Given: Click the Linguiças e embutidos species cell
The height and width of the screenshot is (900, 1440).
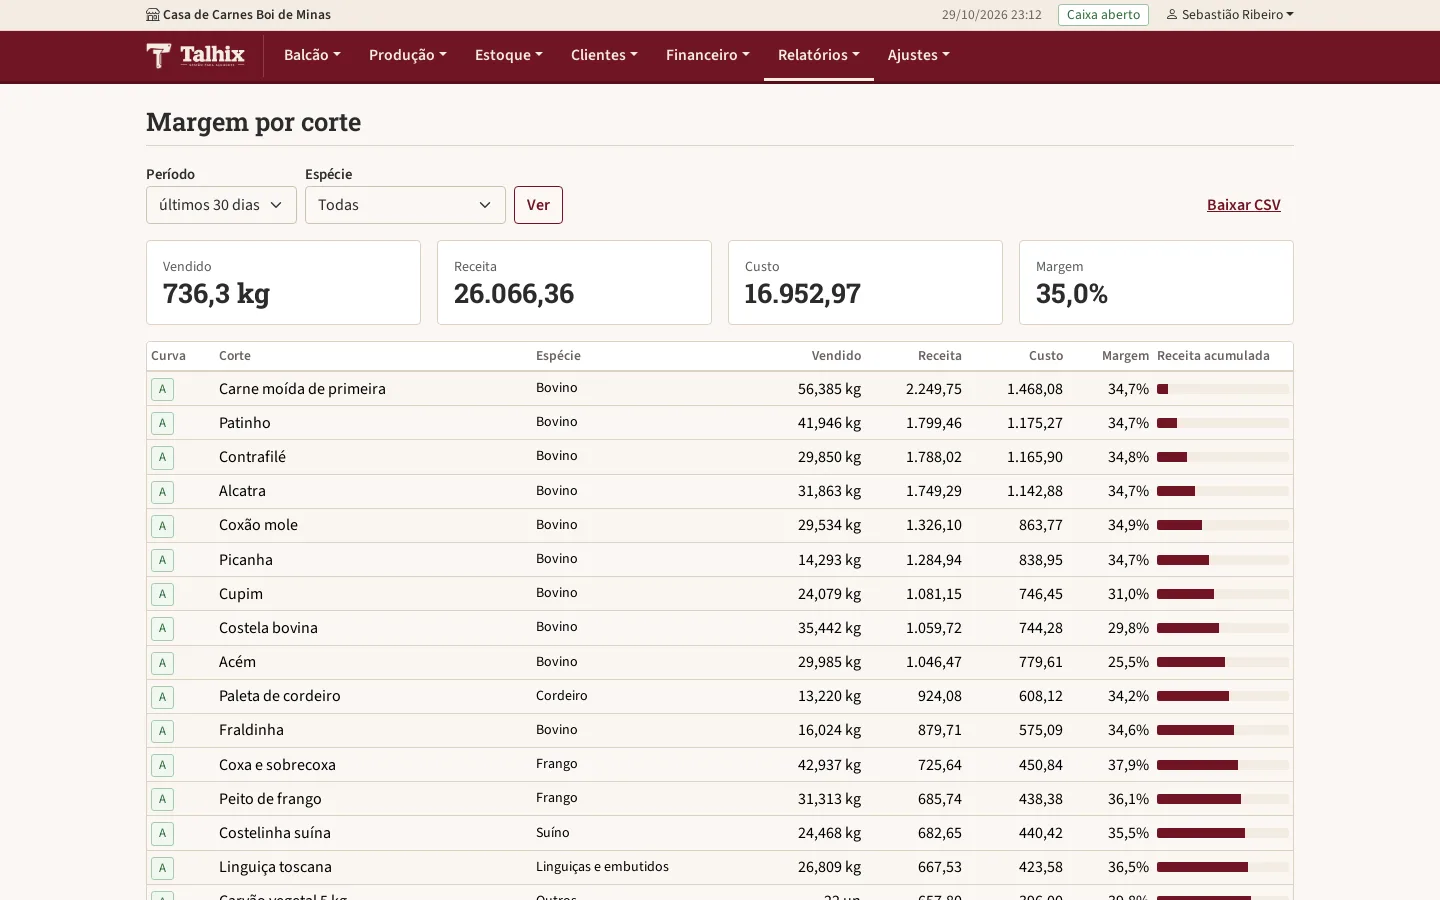Looking at the screenshot, I should 602,867.
